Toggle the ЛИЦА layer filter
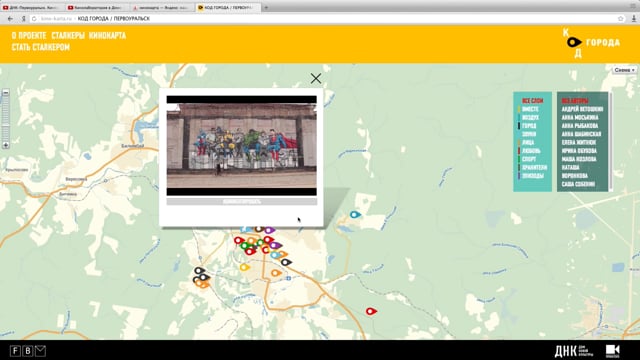This screenshot has width=640, height=360. (528, 142)
